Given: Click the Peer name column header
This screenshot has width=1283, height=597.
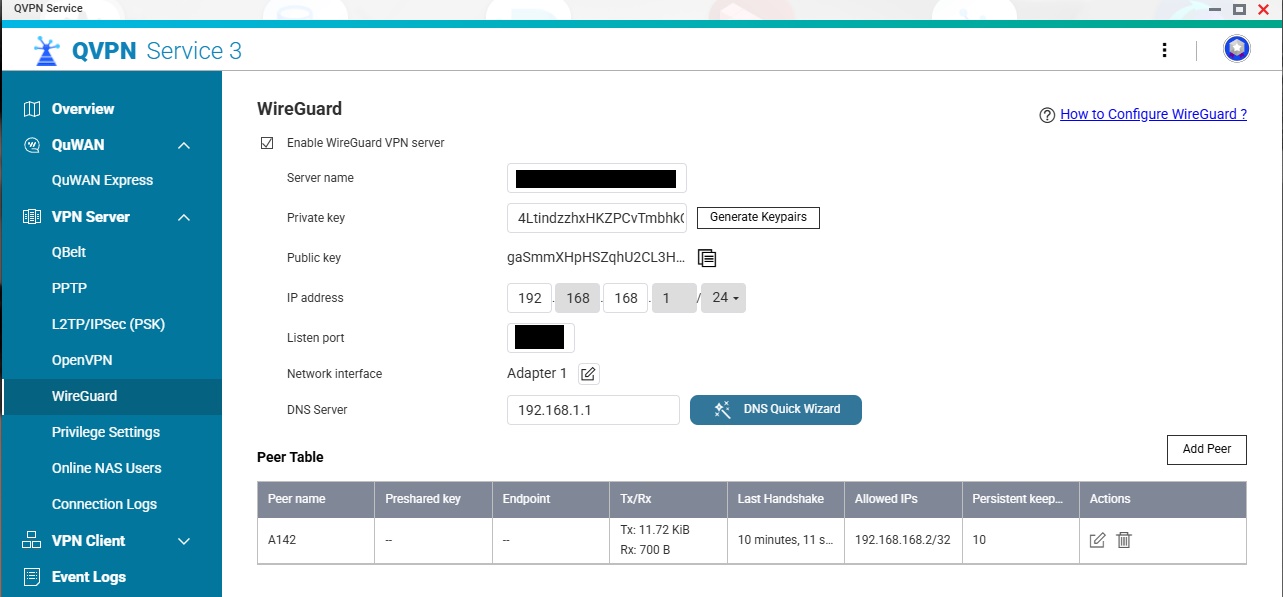Looking at the screenshot, I should click(316, 499).
